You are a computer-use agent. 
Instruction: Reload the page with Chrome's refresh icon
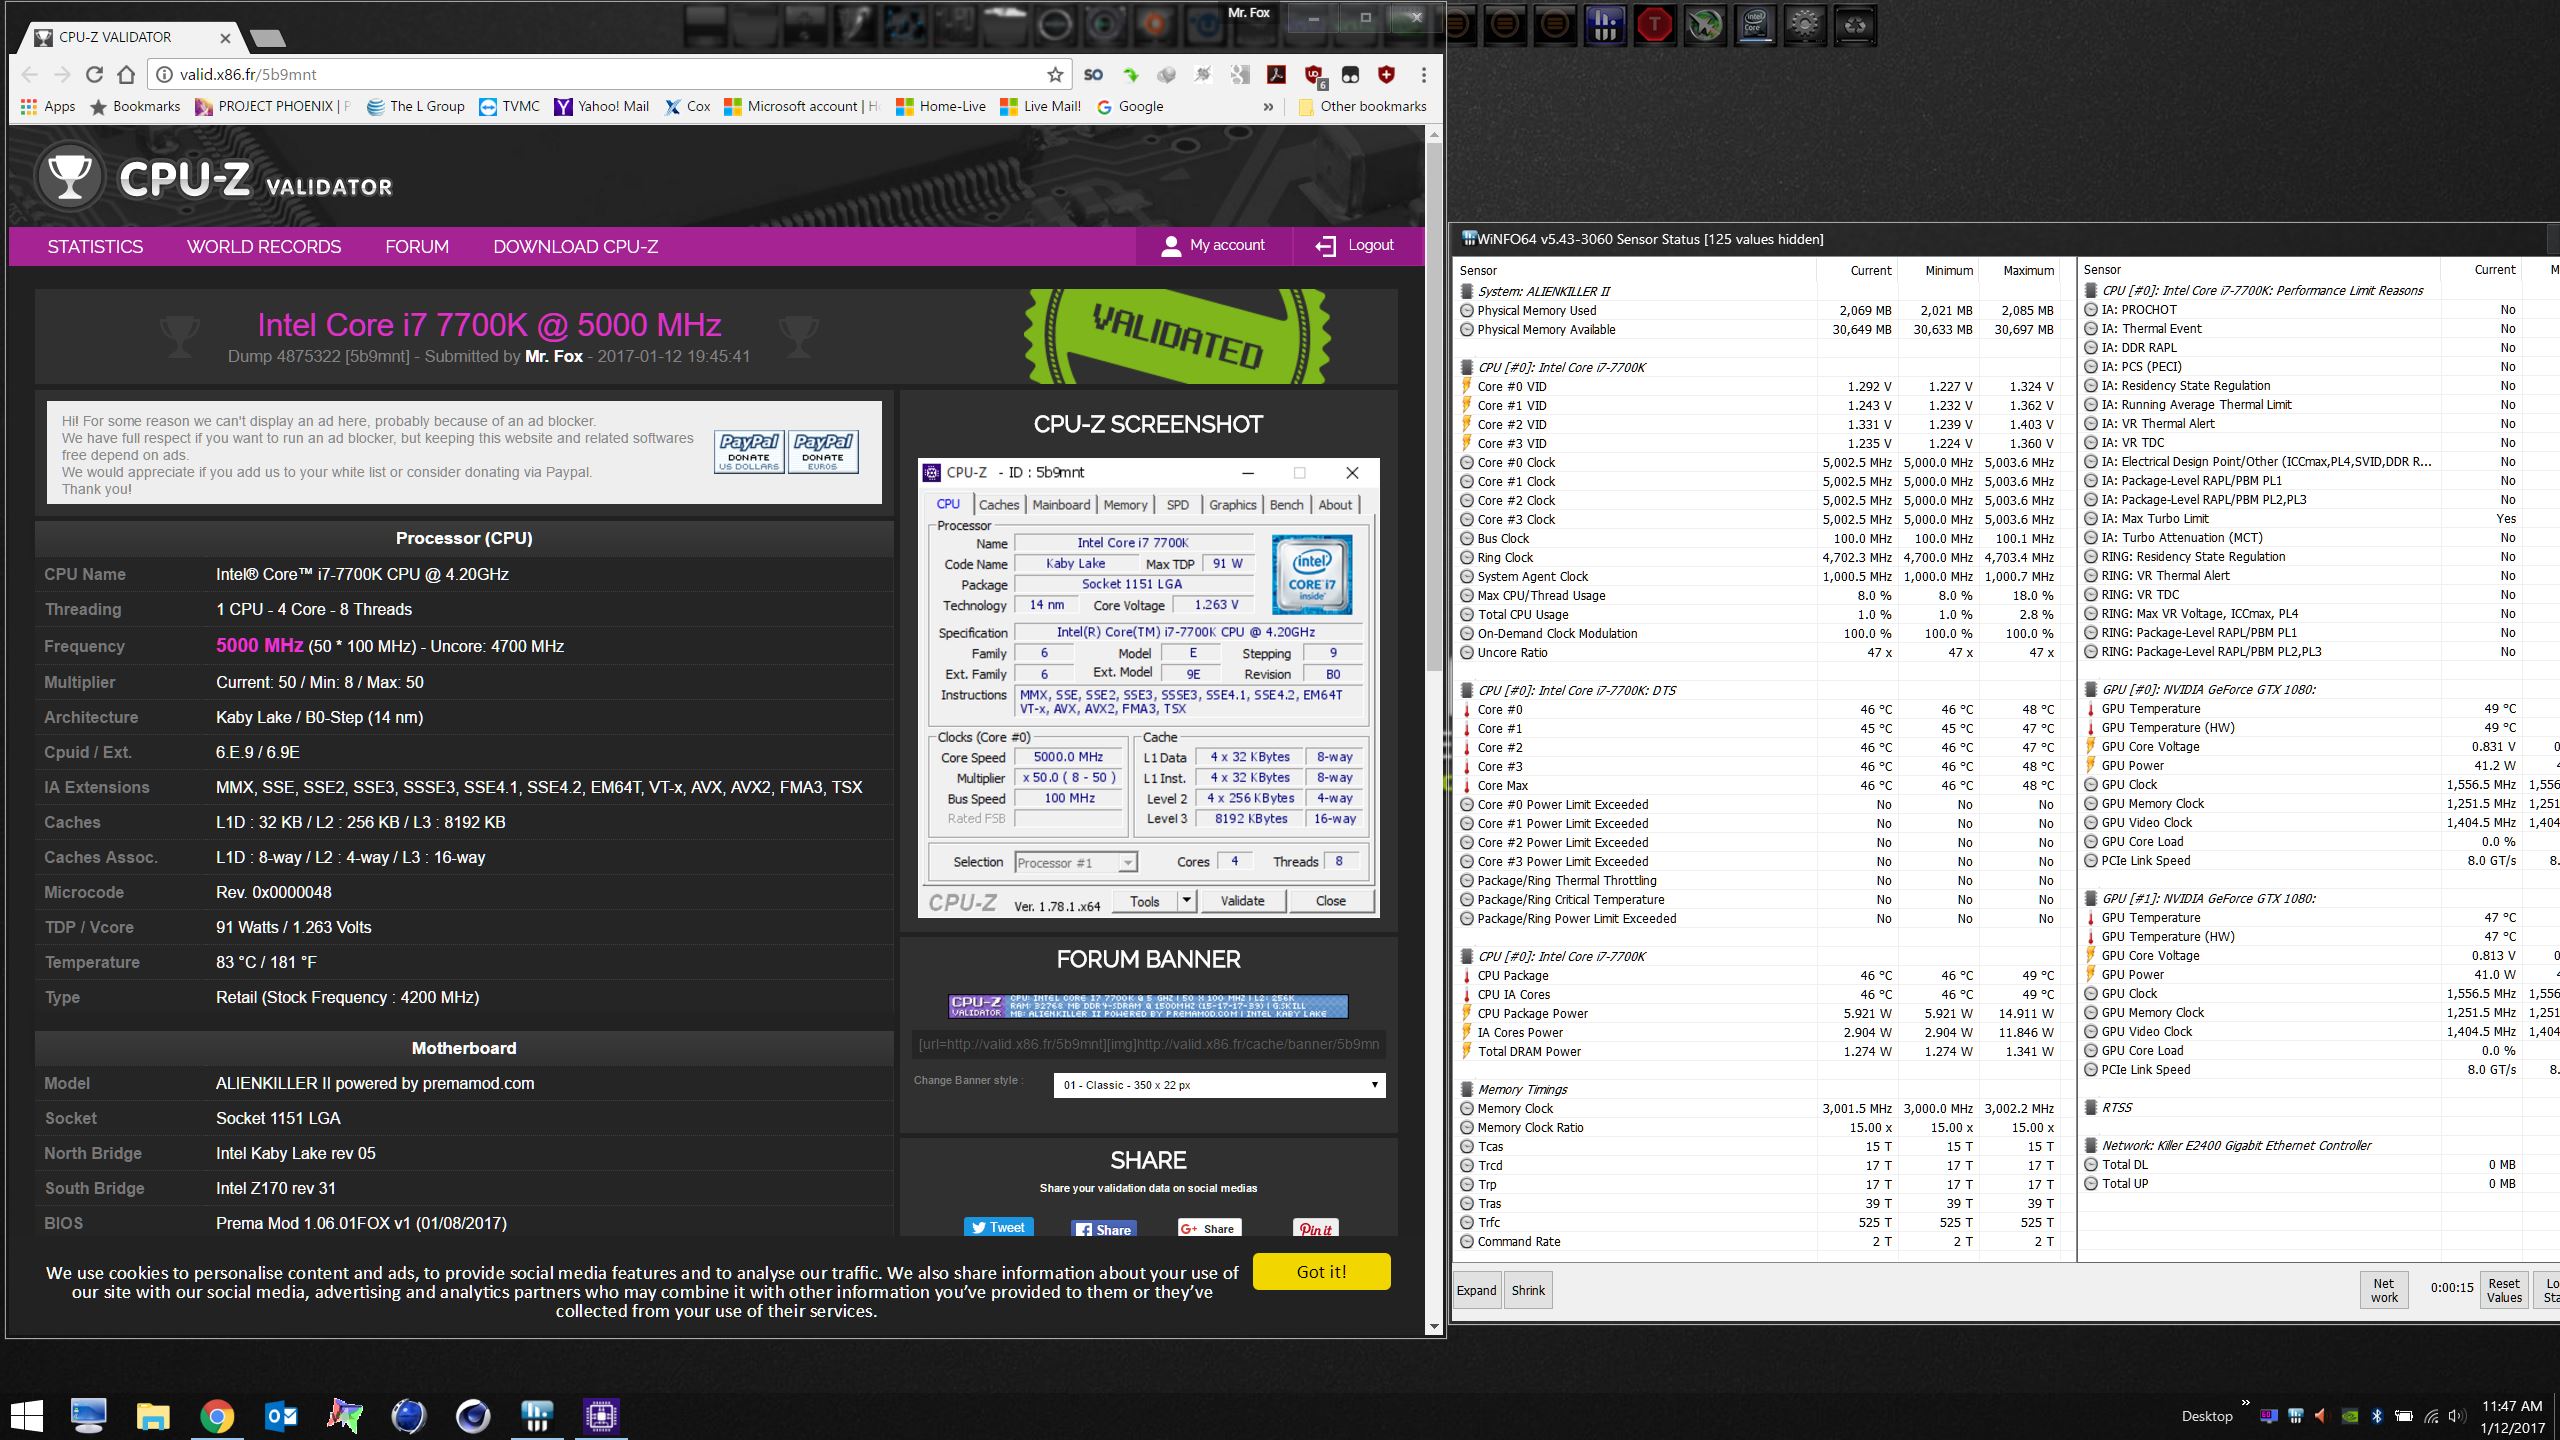[94, 75]
